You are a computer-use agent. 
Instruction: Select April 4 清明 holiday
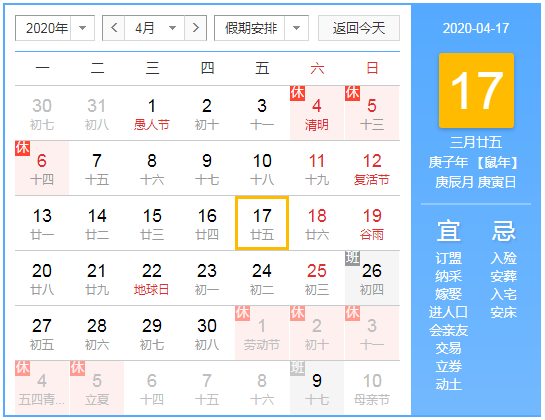coord(317,113)
